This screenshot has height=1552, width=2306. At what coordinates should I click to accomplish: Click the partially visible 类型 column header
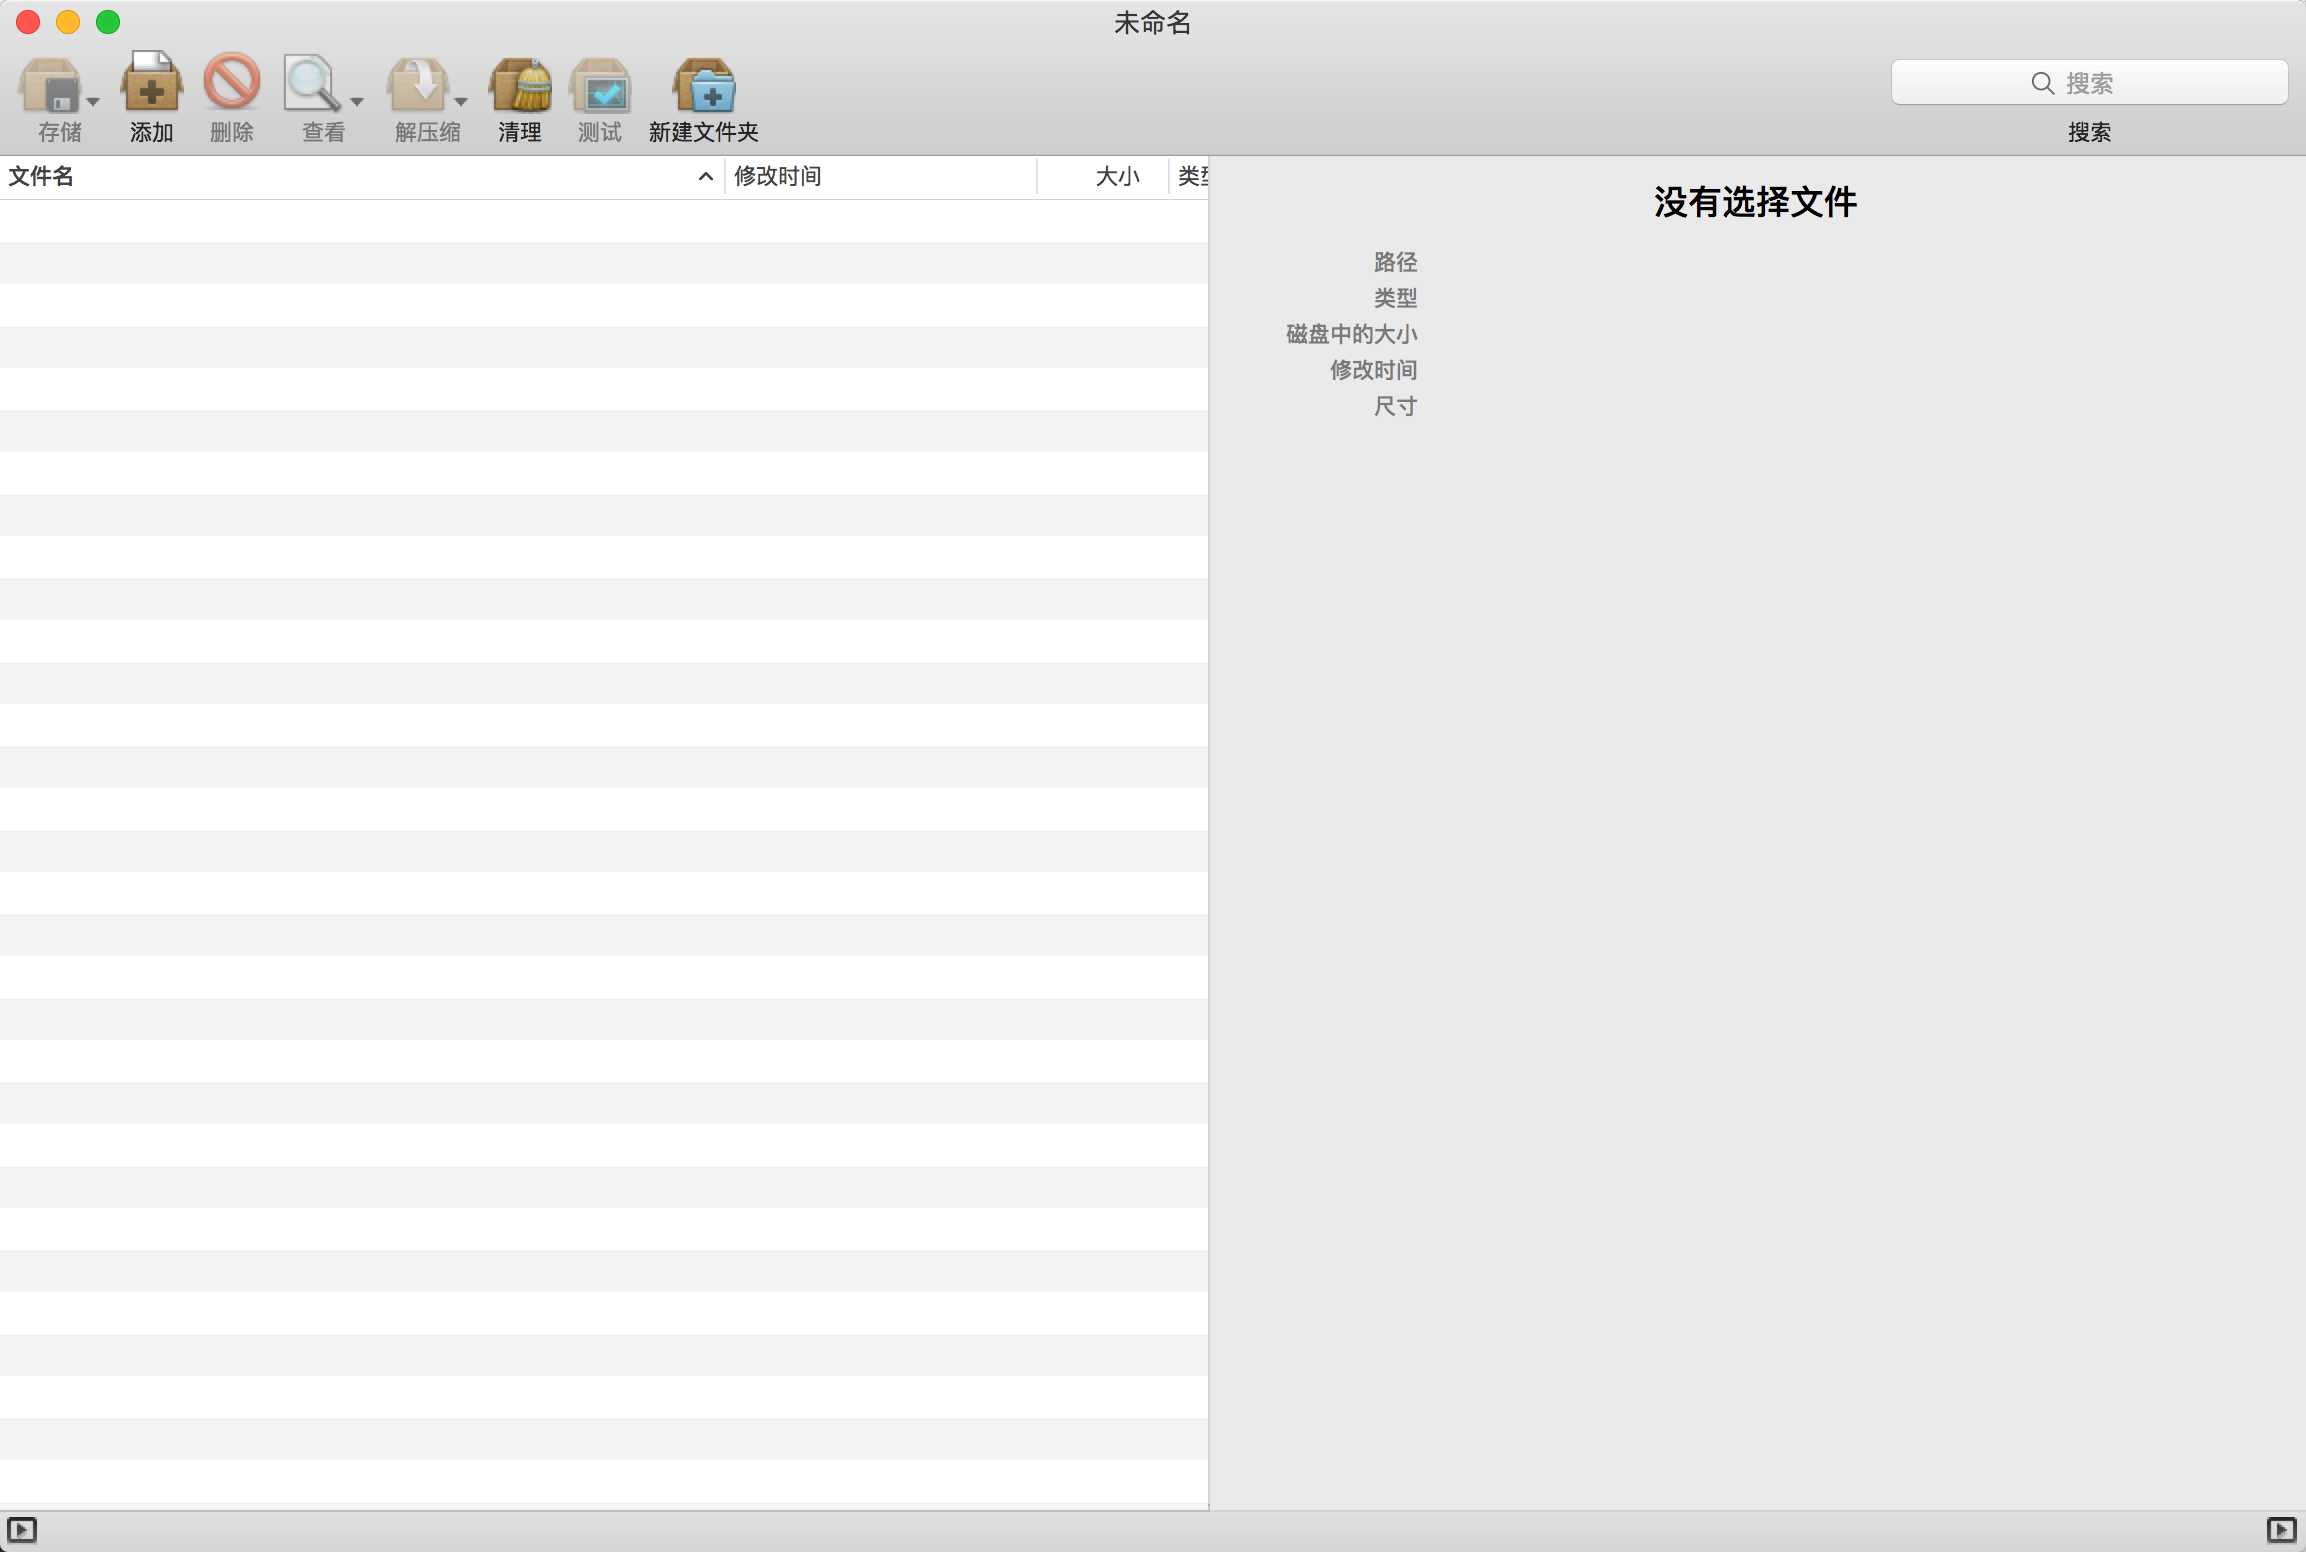click(x=1191, y=177)
